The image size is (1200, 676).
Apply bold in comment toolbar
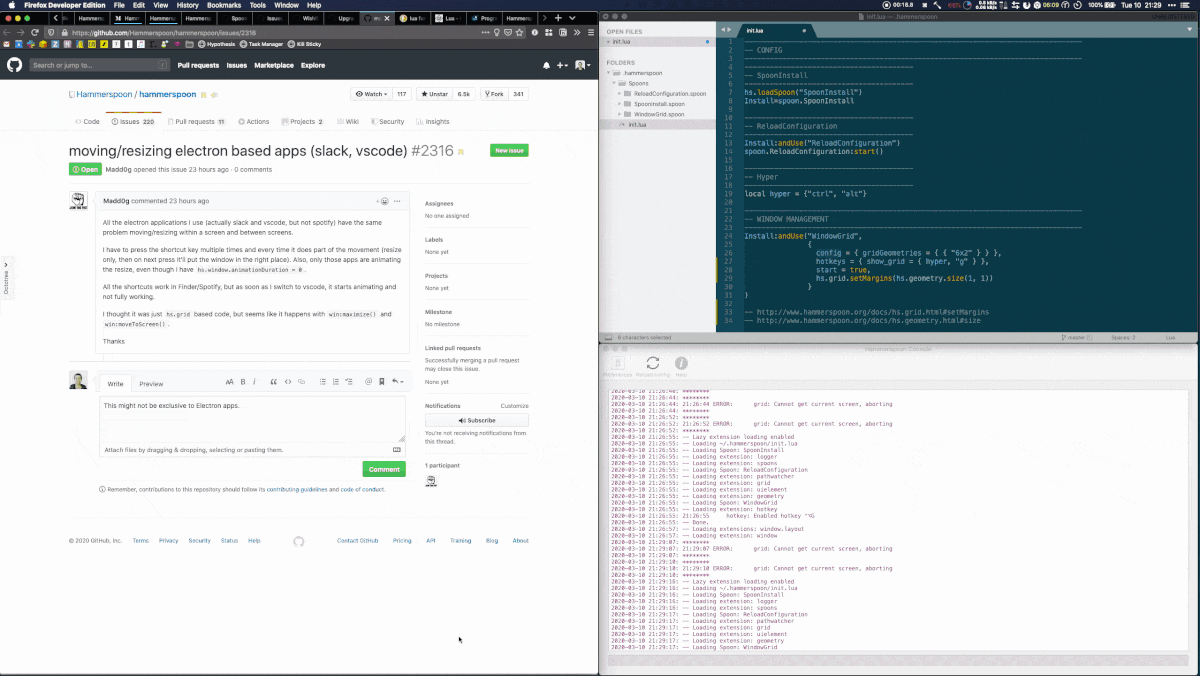tap(243, 382)
